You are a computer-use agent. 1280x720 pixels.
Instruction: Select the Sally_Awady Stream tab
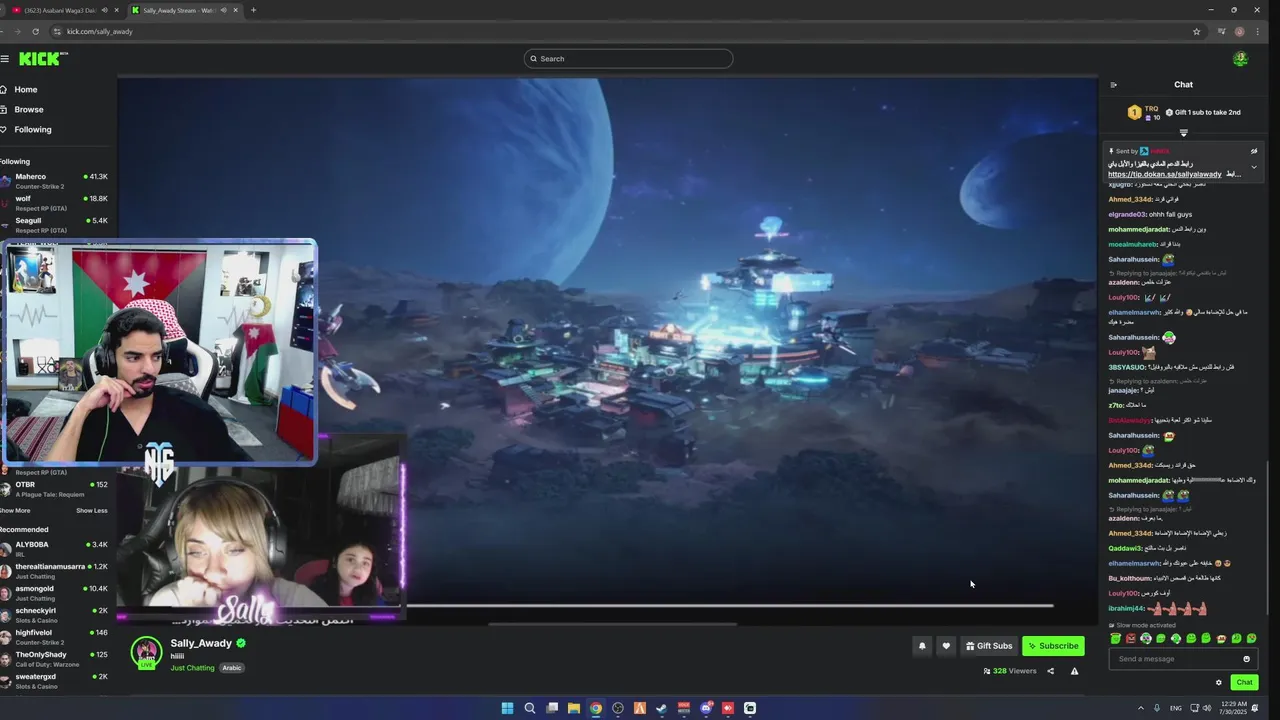[x=184, y=10]
